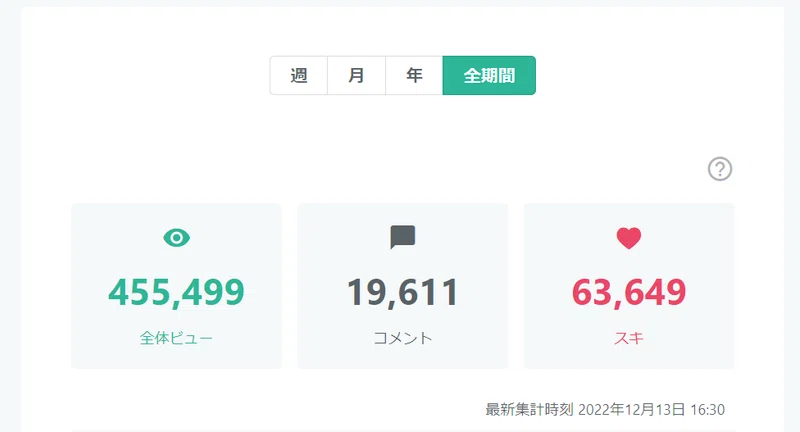Switch to the 月 (month) period
This screenshot has height=432, width=800.
click(x=356, y=75)
